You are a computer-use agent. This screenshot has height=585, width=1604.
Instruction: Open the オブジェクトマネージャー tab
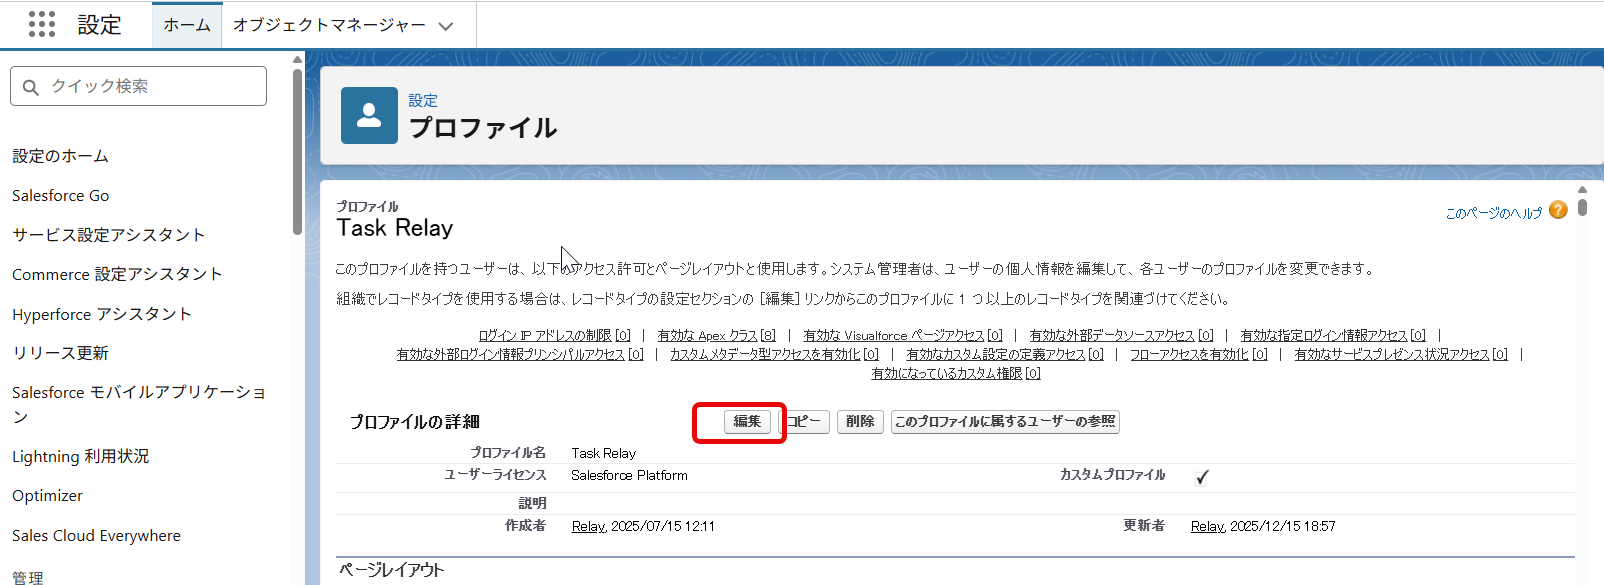329,25
